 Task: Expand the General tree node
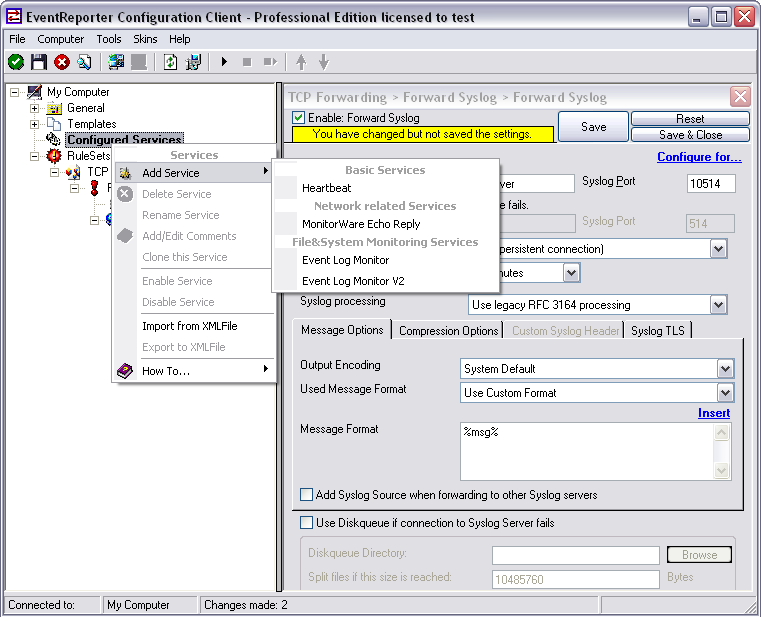(34, 108)
